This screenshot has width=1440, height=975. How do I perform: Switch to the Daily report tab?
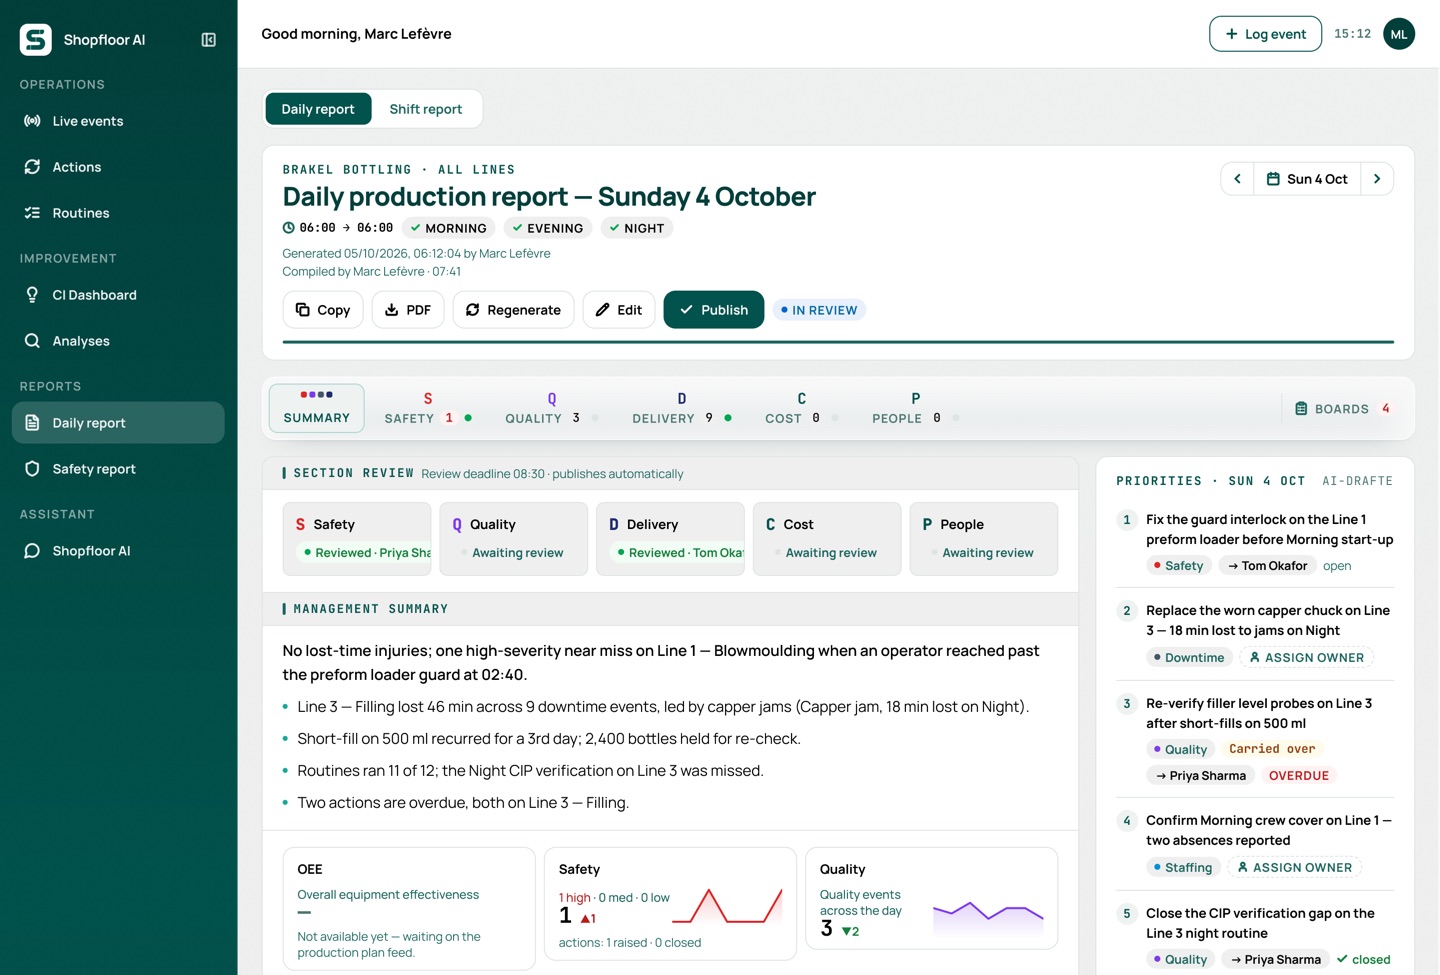[x=318, y=109]
